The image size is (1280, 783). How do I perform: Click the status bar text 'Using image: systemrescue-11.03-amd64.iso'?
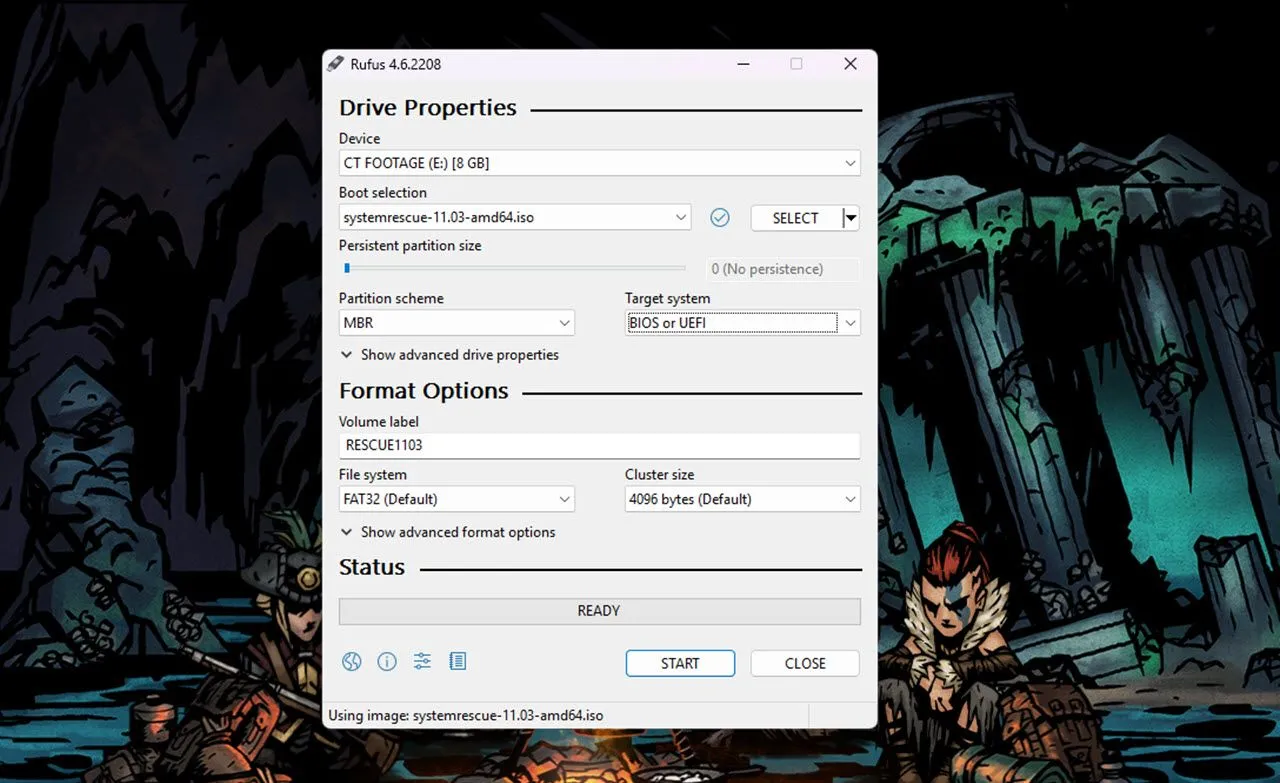[466, 716]
